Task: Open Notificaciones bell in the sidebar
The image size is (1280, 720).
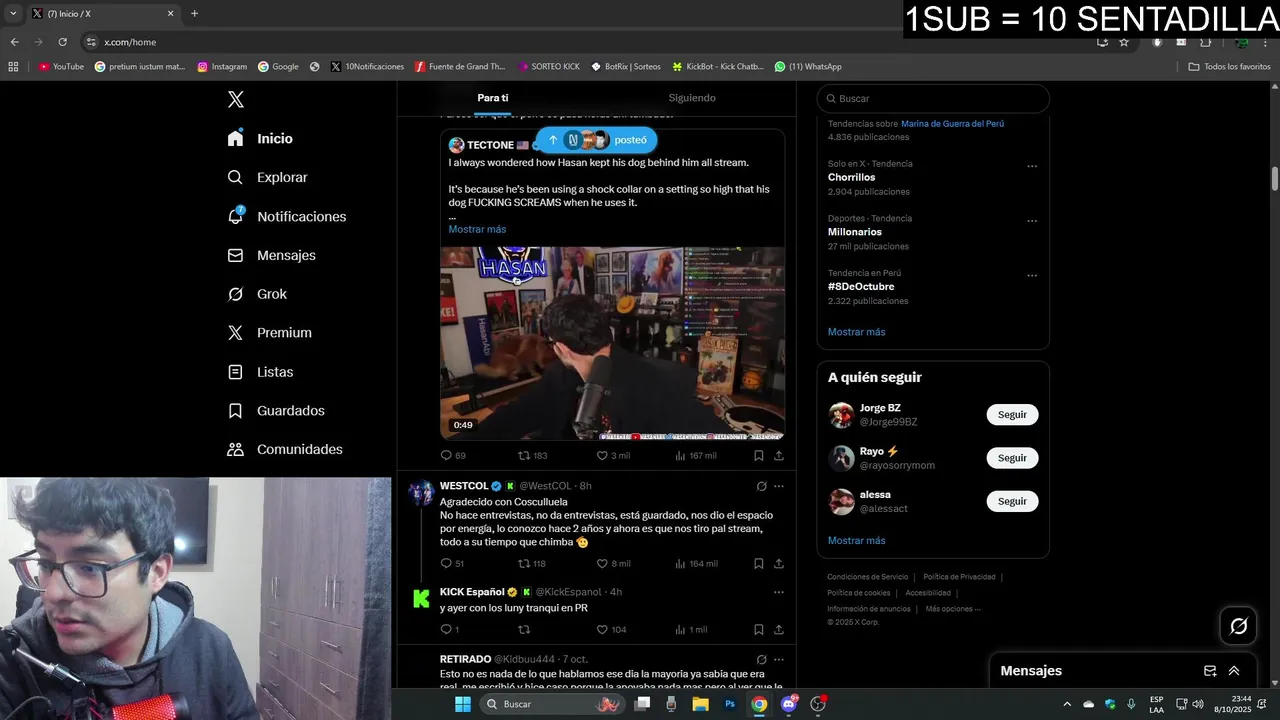Action: pyautogui.click(x=286, y=216)
